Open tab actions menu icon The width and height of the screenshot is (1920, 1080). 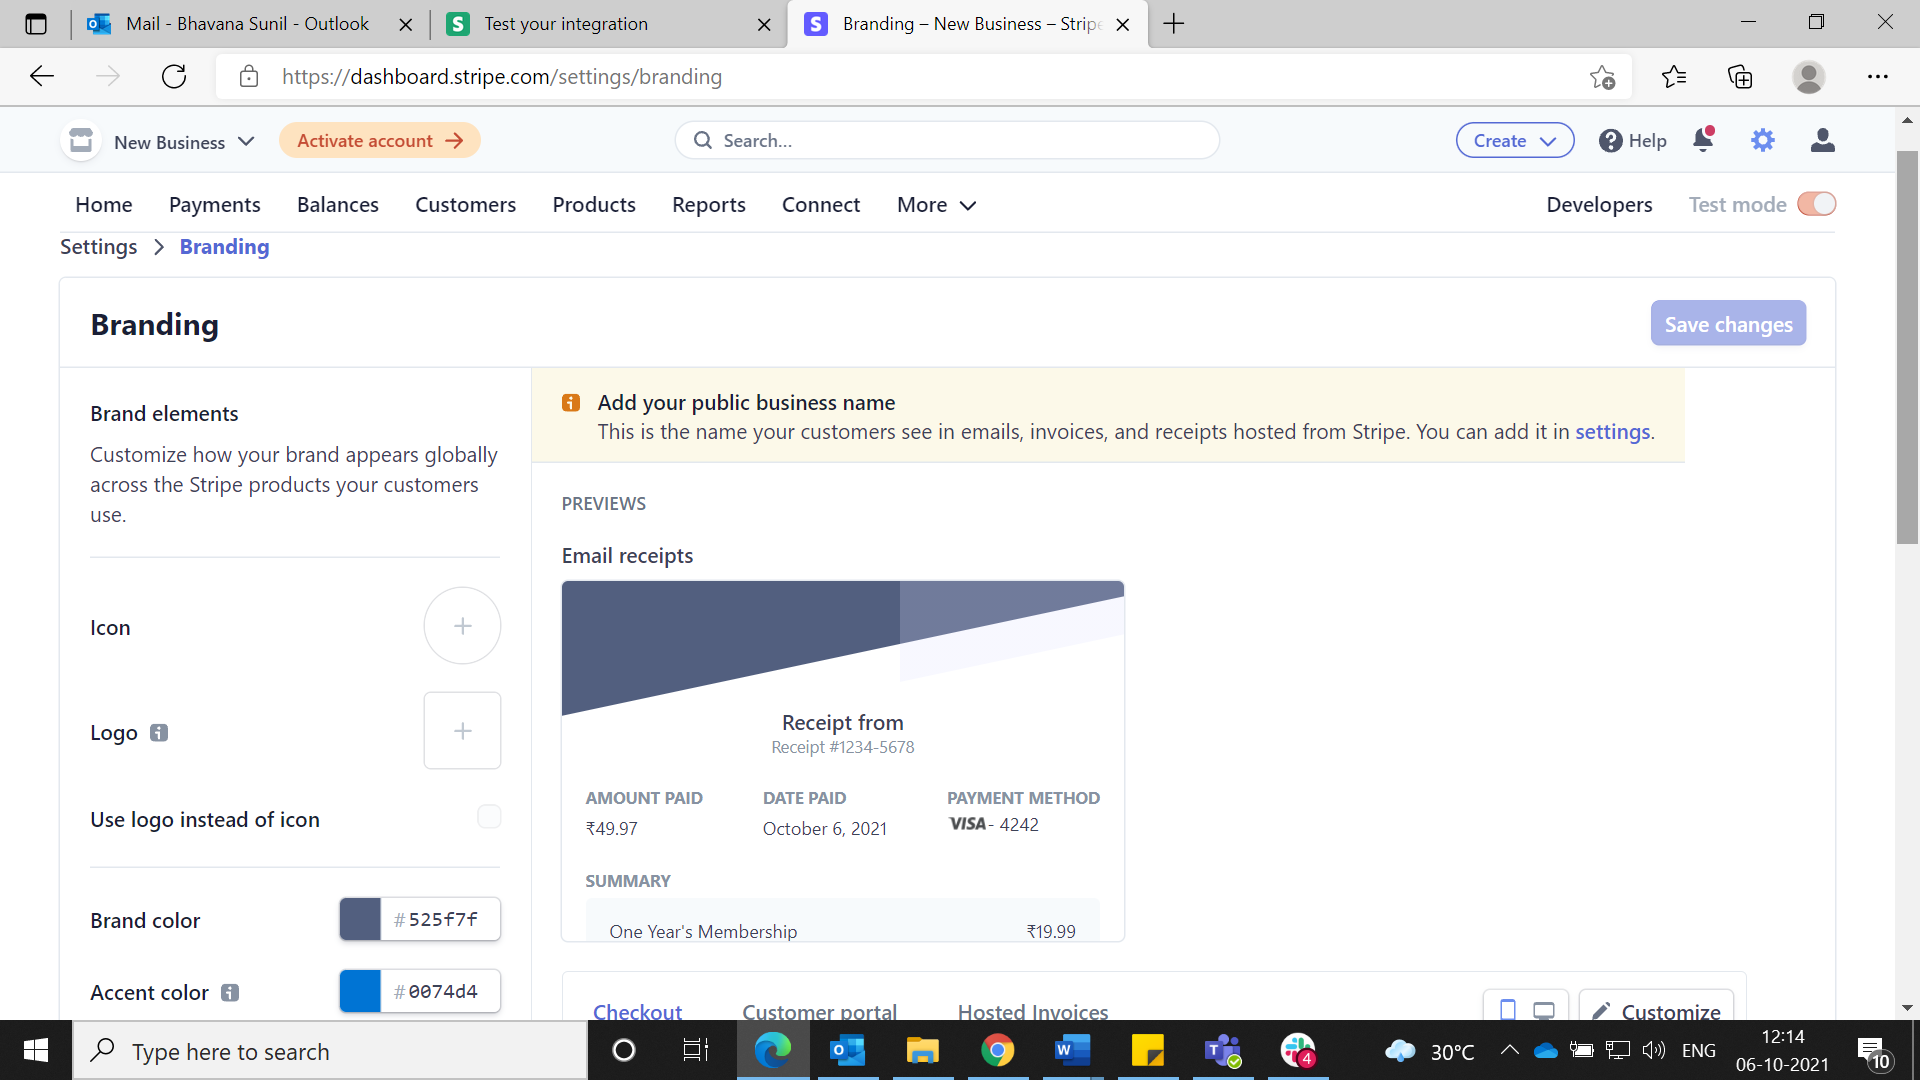pos(36,24)
